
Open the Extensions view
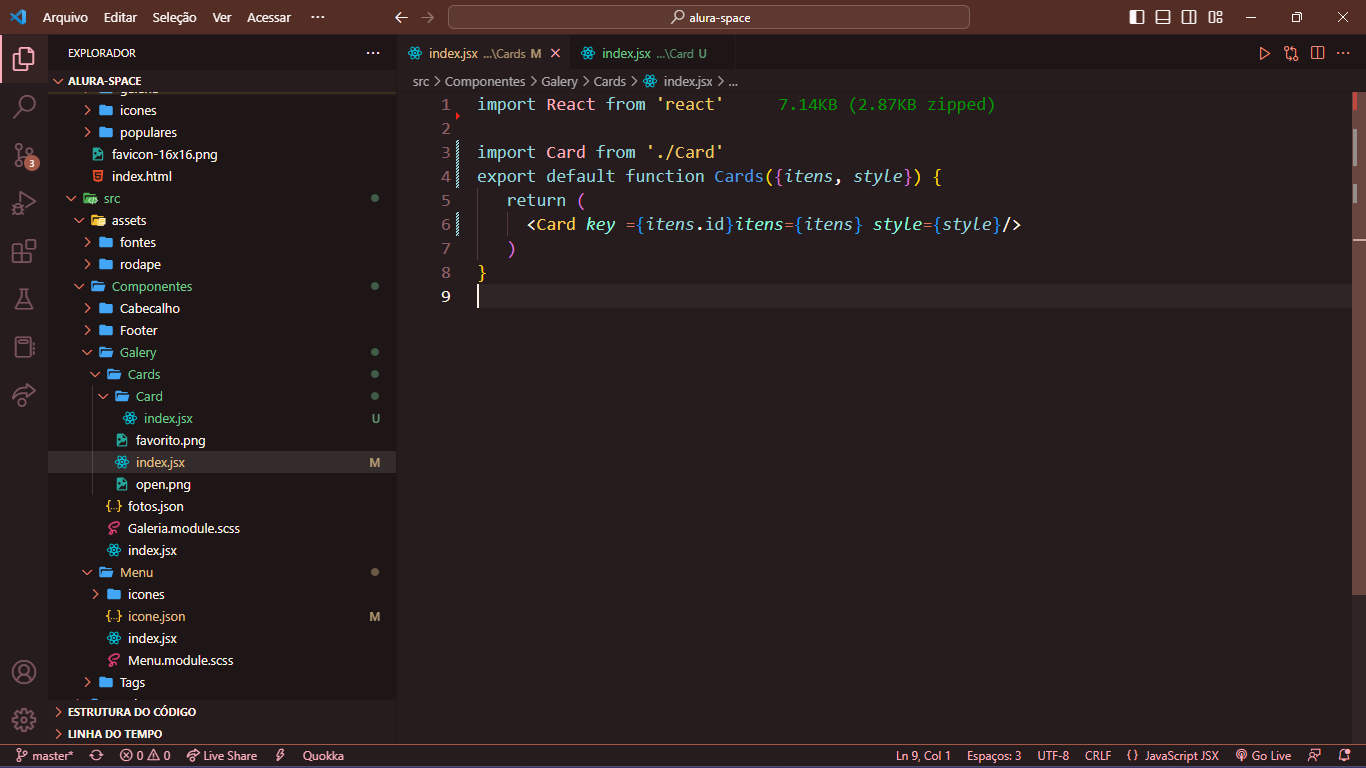click(x=24, y=252)
